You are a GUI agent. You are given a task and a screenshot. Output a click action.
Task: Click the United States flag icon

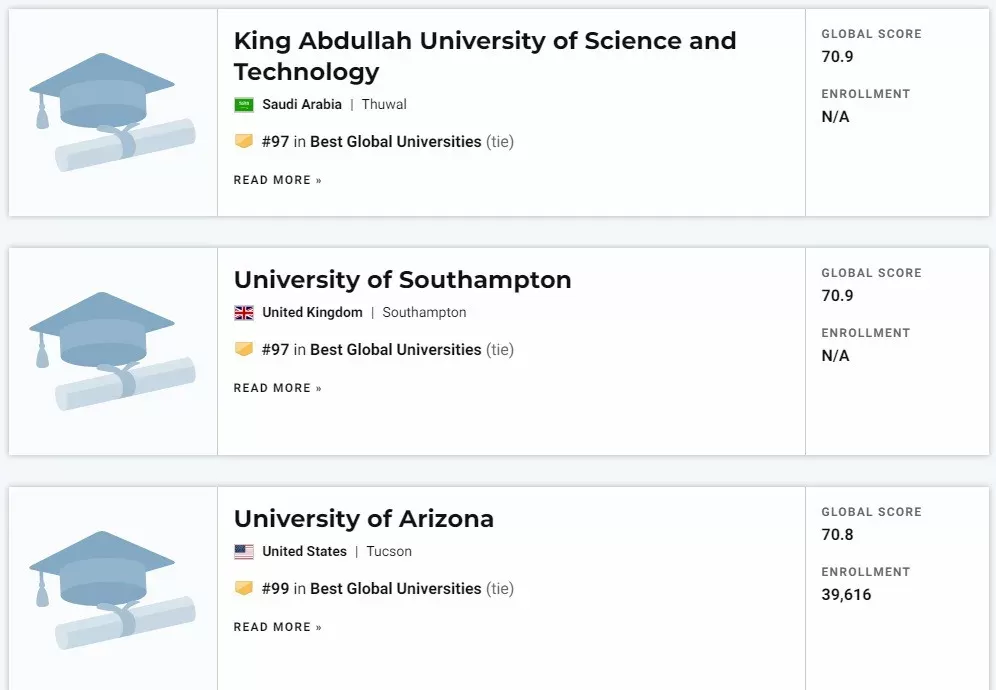pos(244,551)
